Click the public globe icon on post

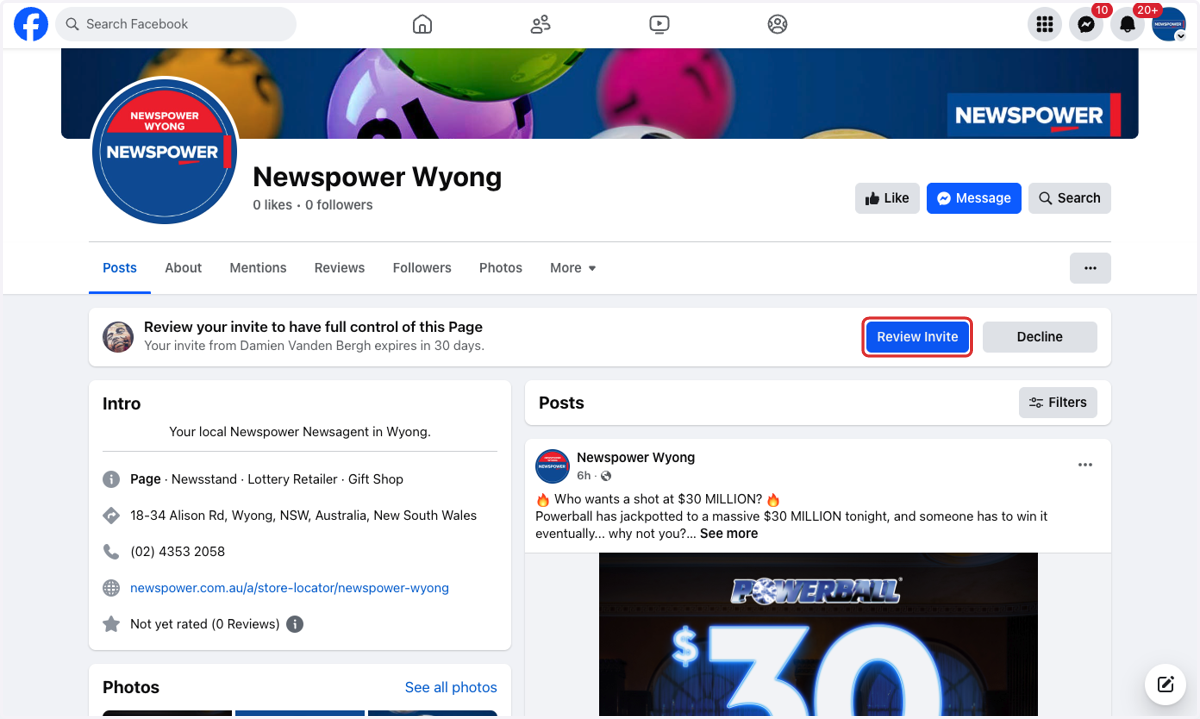click(x=606, y=476)
